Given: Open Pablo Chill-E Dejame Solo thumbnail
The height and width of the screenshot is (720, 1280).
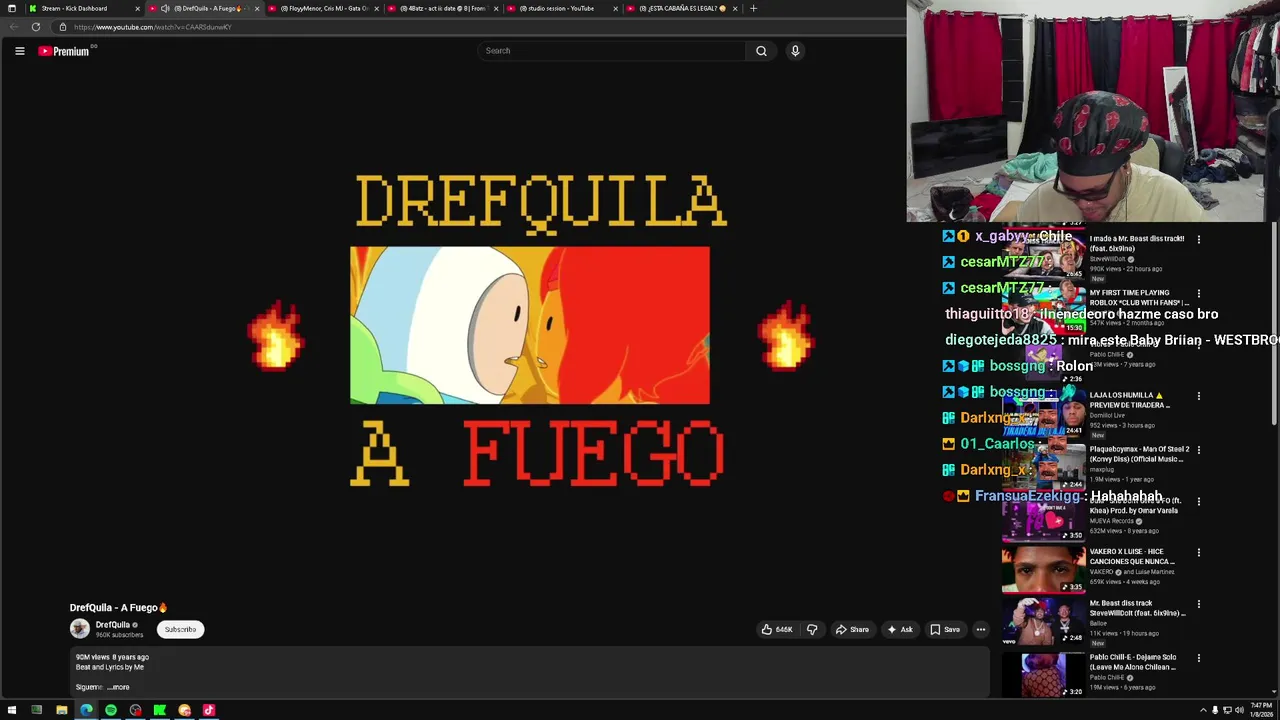Looking at the screenshot, I should (1043, 674).
